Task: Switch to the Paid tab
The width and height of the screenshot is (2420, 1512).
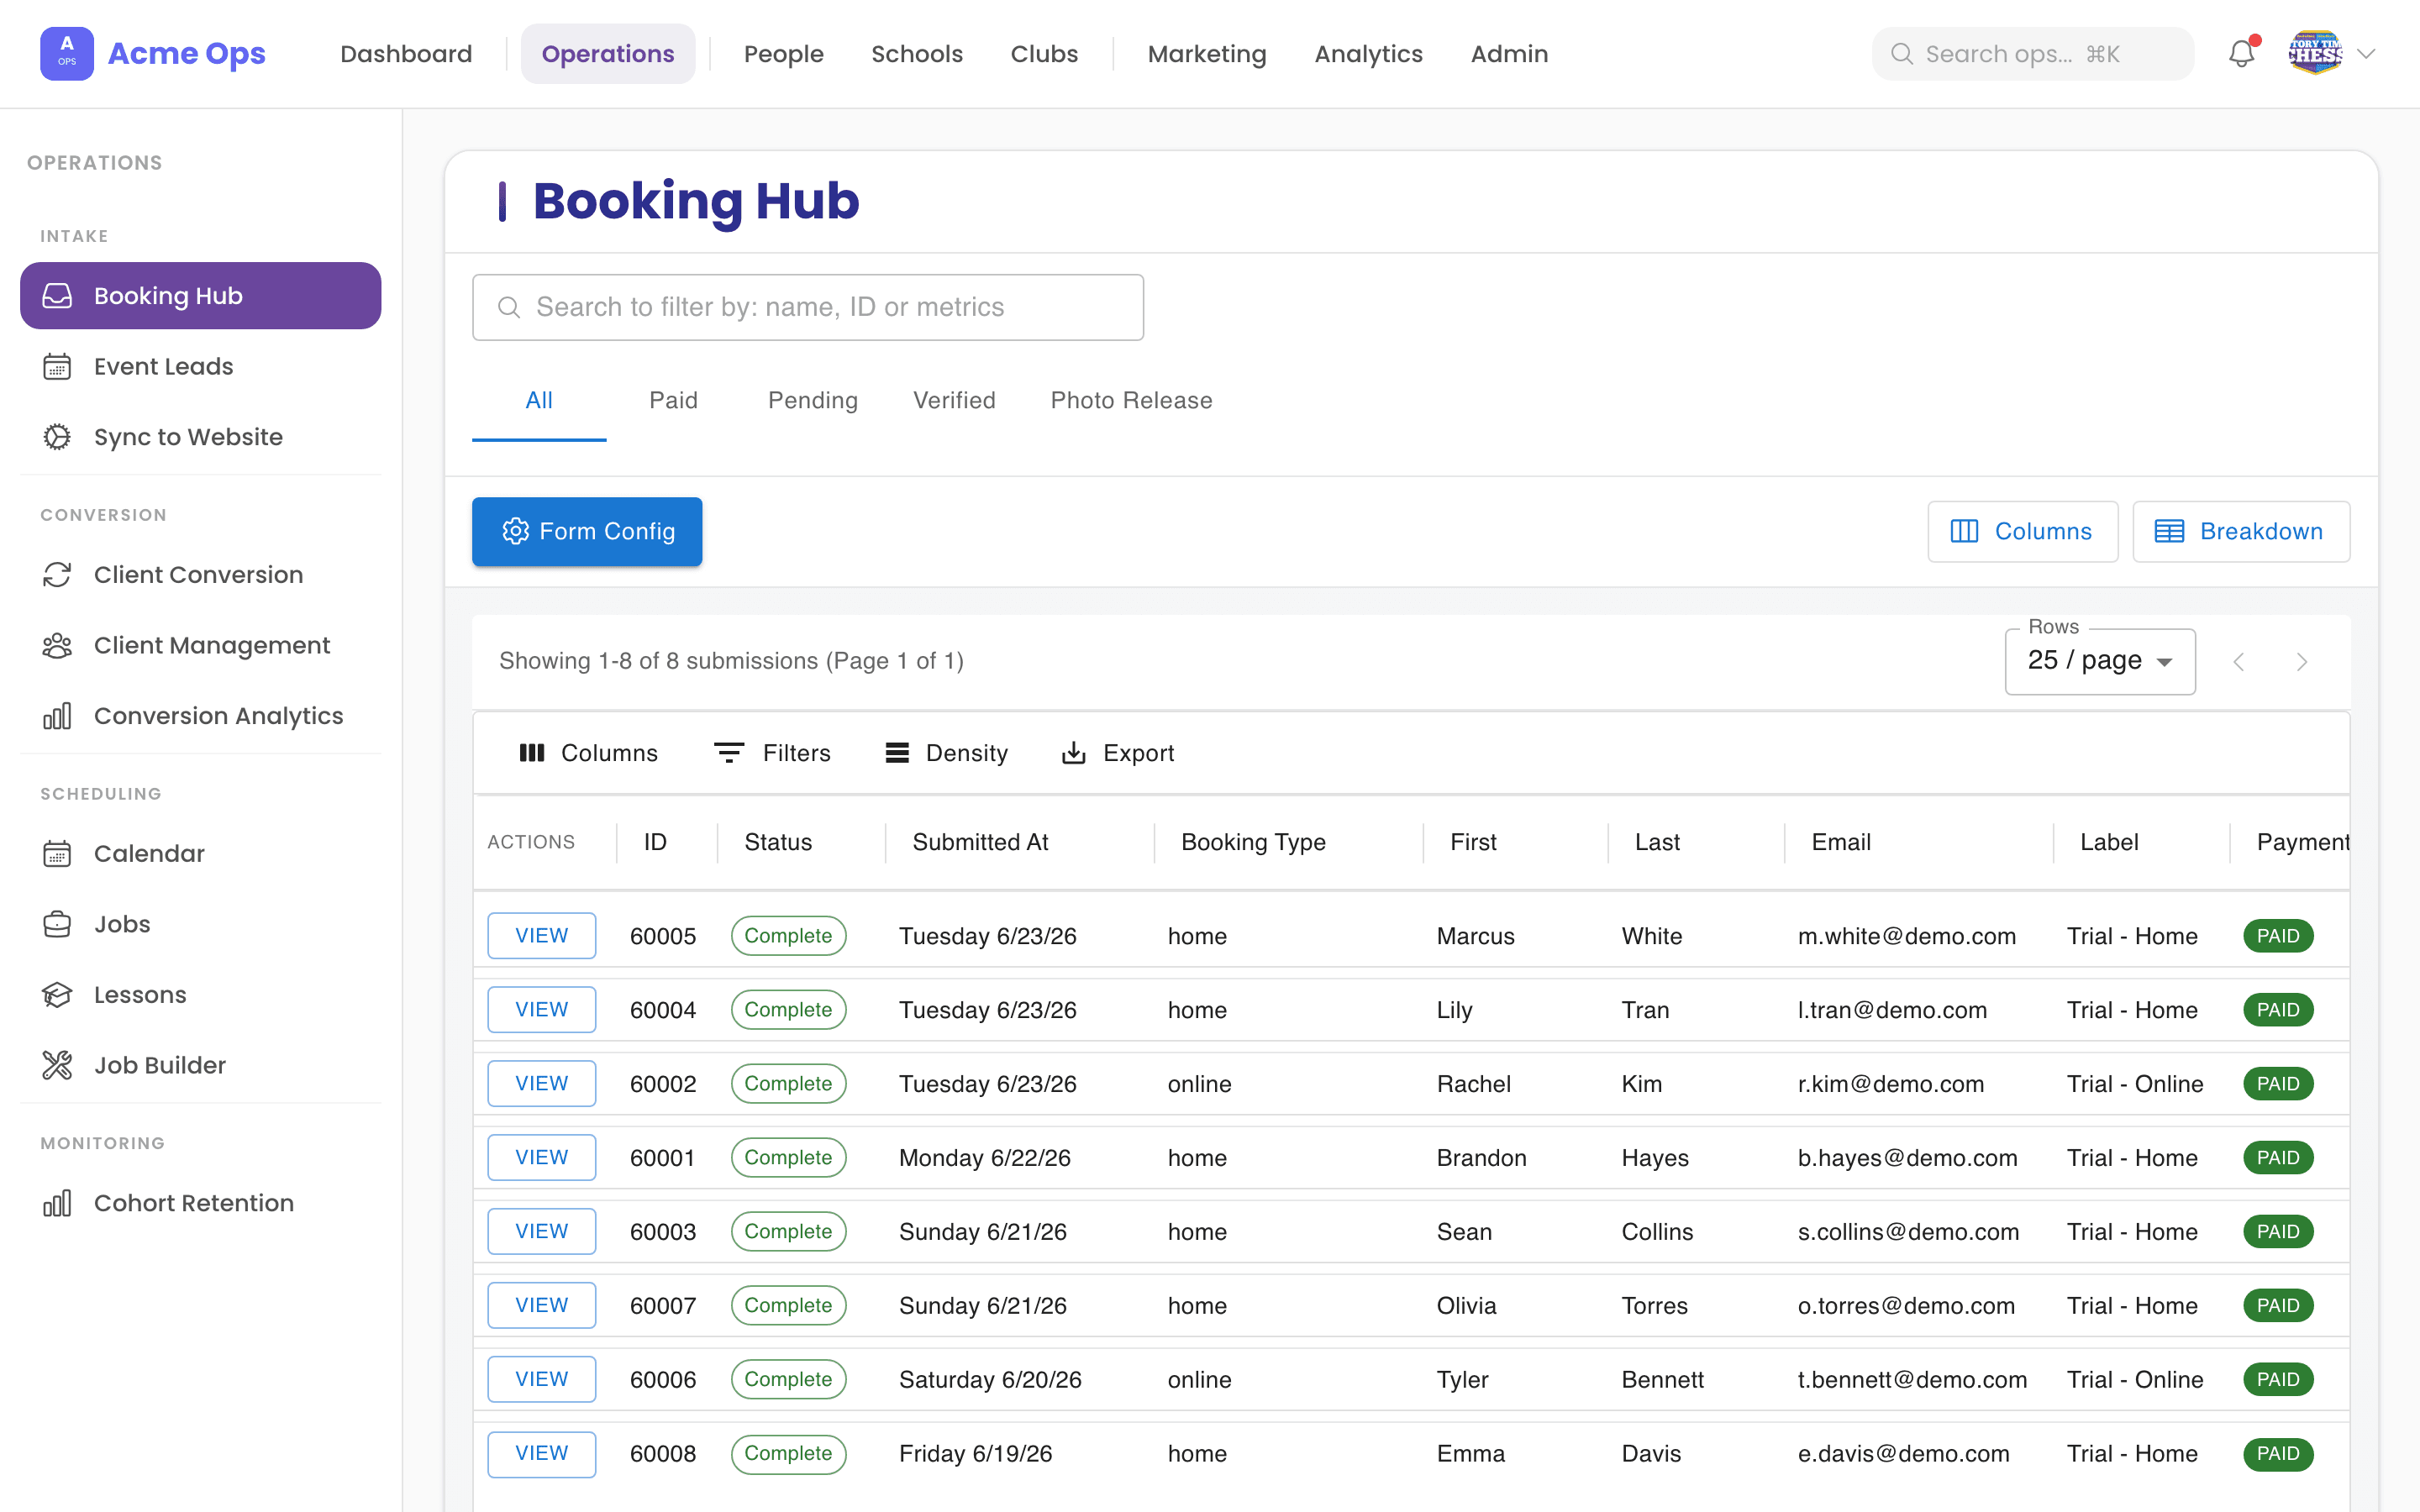Action: pyautogui.click(x=673, y=401)
